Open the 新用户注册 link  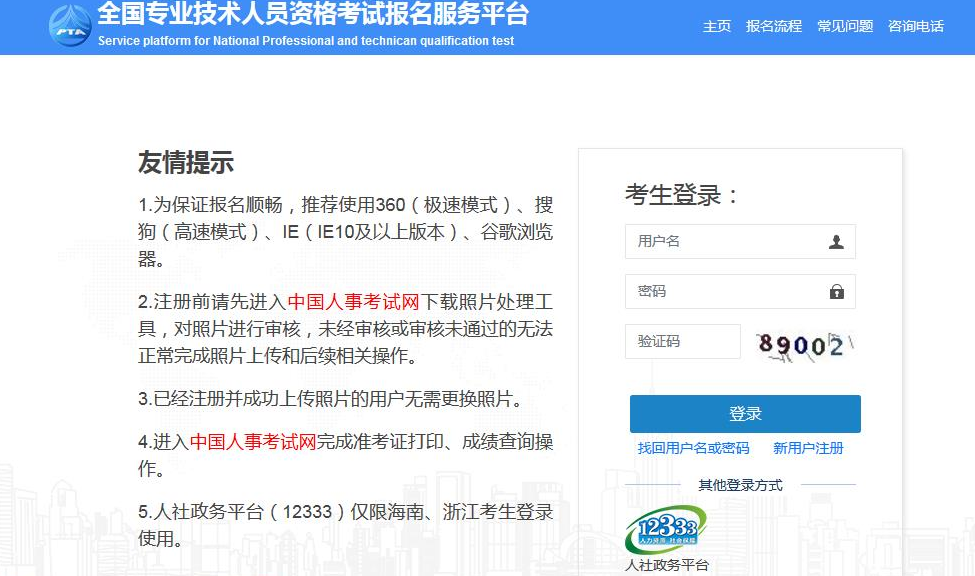click(x=808, y=448)
